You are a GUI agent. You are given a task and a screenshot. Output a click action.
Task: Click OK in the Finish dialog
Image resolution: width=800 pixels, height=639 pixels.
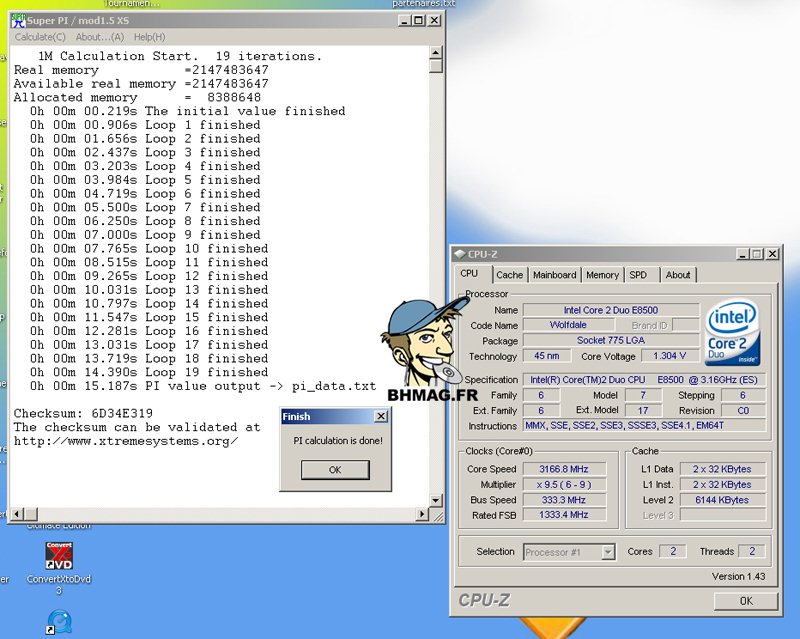(335, 470)
